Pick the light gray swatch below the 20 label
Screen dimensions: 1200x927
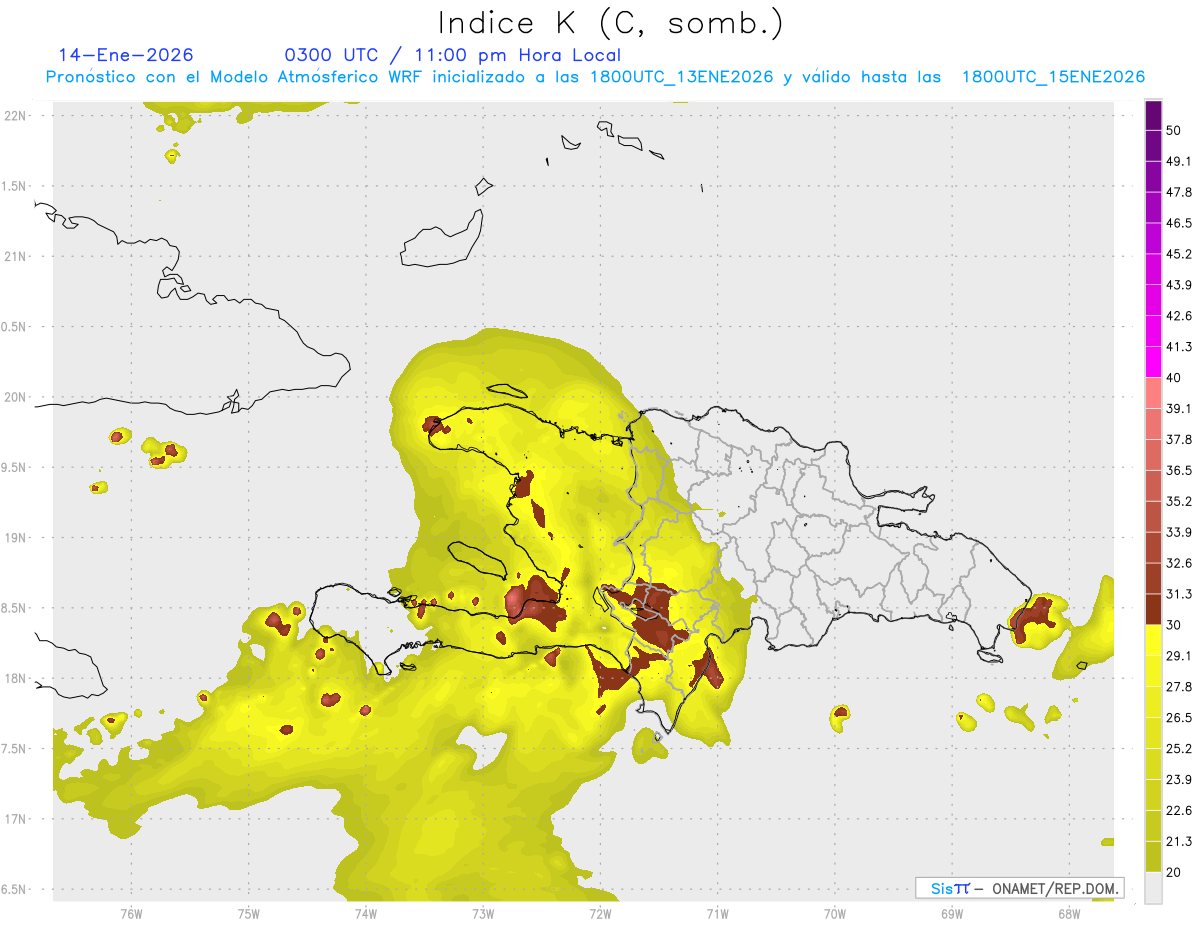(1153, 887)
